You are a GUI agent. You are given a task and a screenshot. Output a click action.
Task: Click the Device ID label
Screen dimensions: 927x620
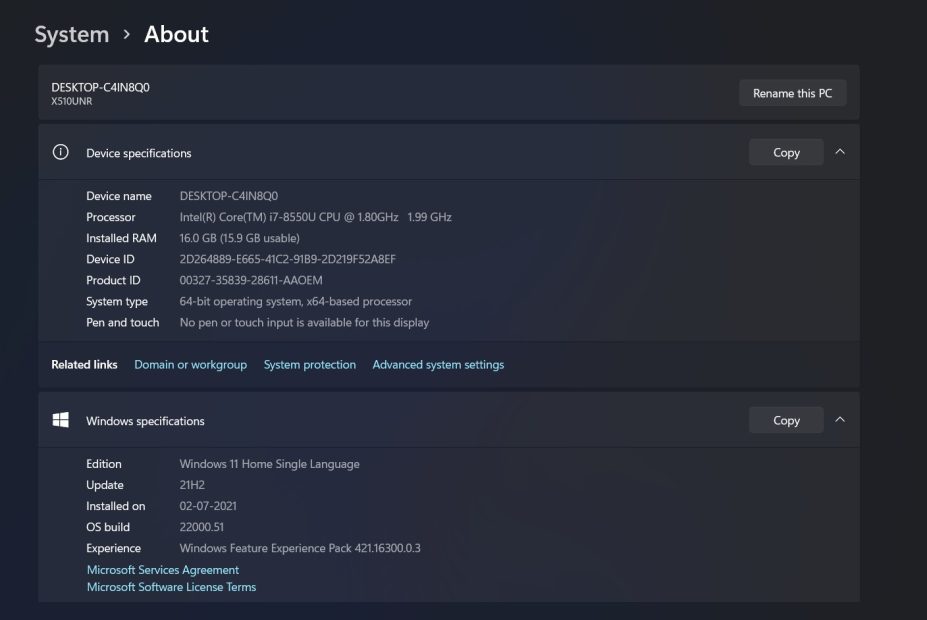[x=110, y=259]
